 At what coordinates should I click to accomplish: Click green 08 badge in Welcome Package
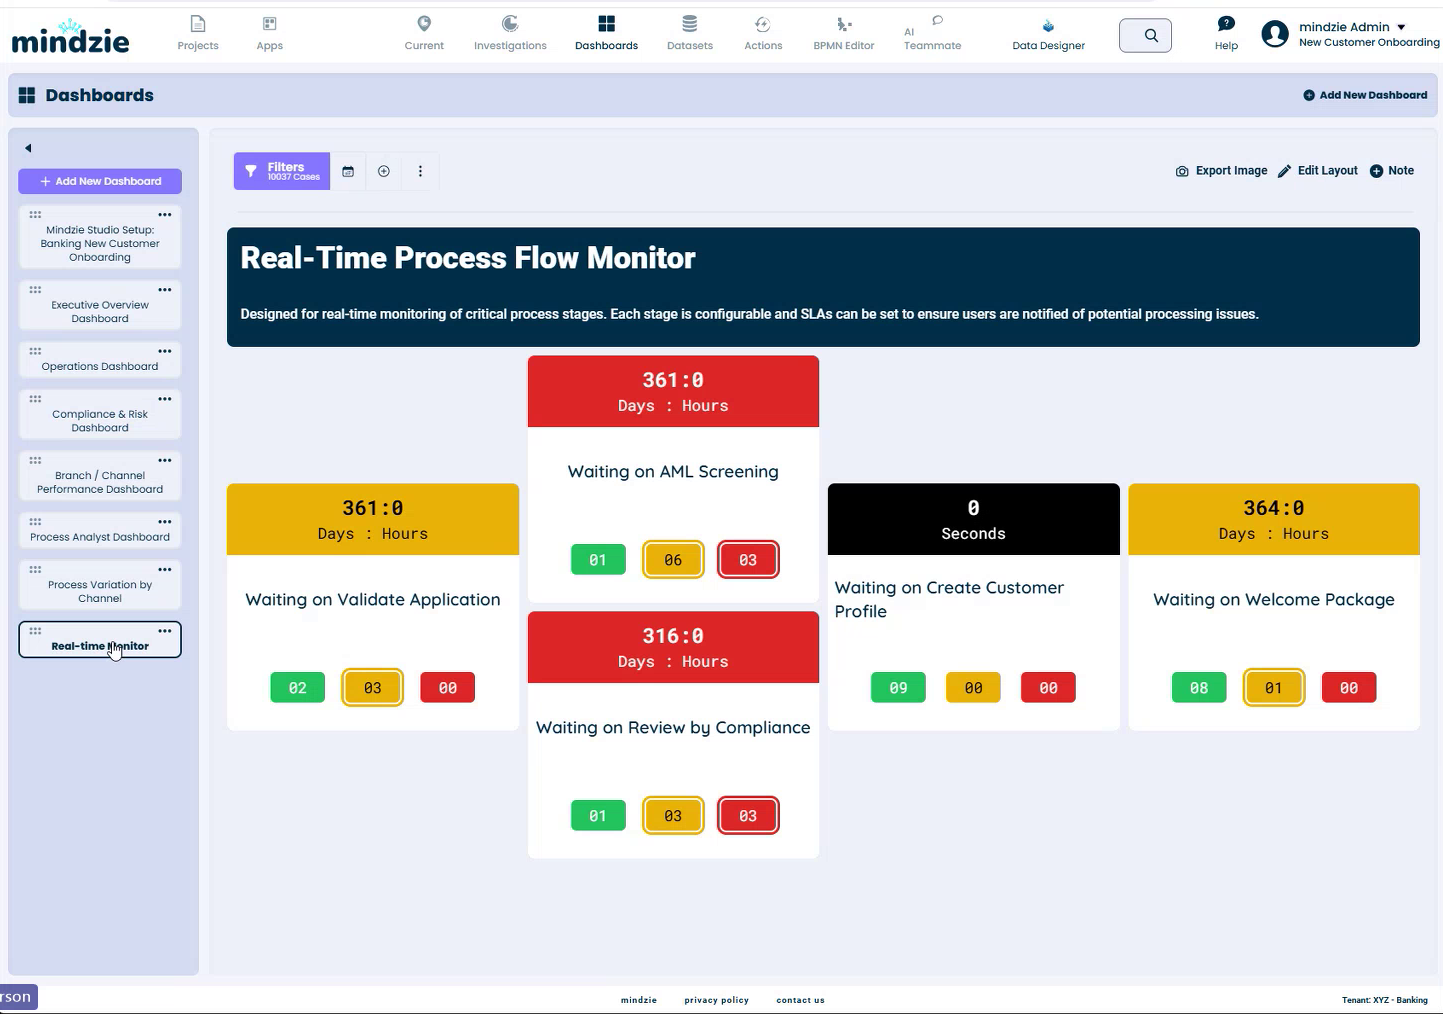coord(1199,688)
